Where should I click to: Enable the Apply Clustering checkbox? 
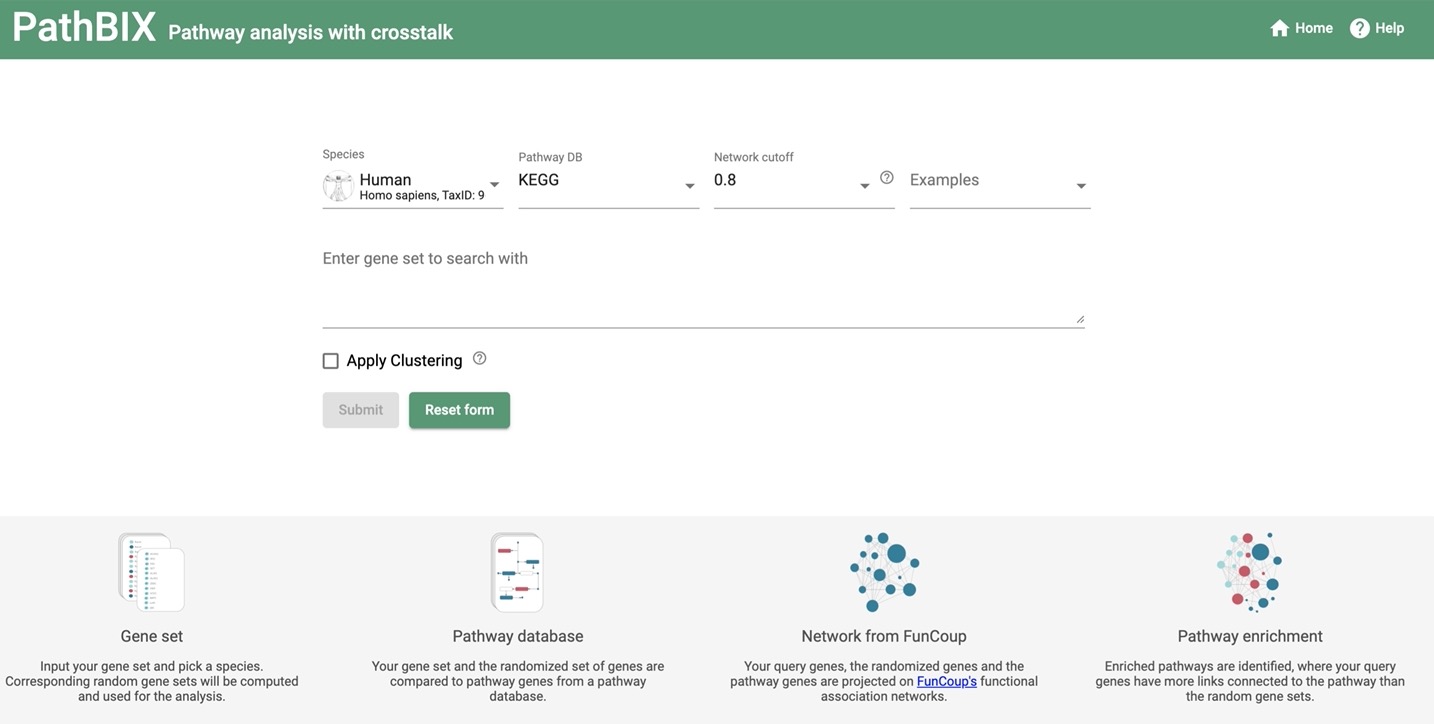[331, 361]
